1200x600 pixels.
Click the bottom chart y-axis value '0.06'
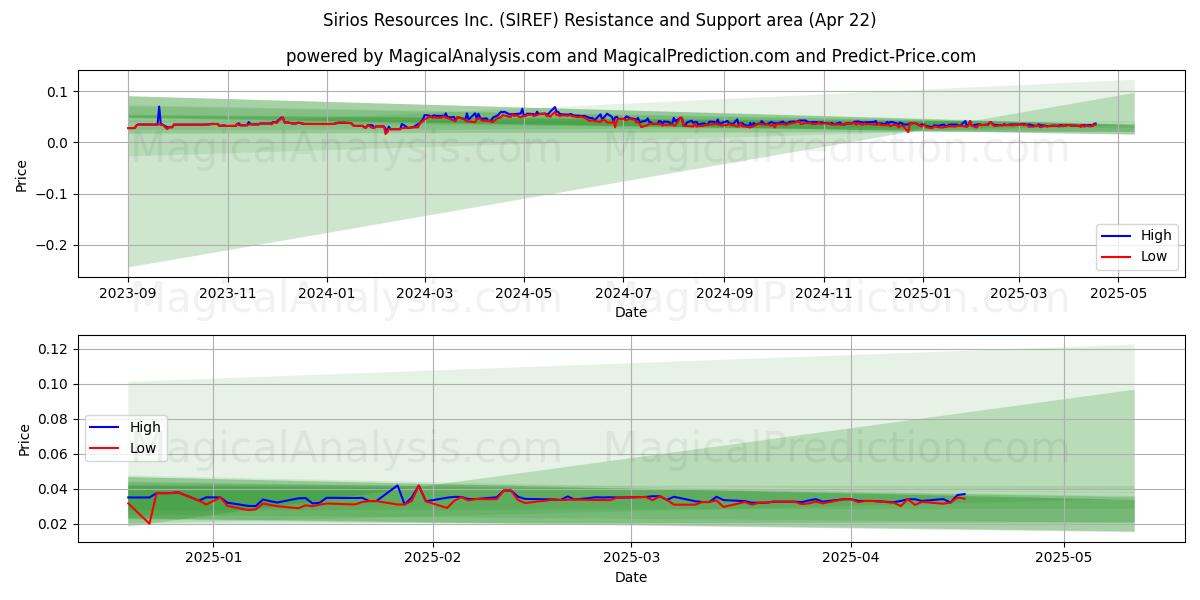click(54, 454)
